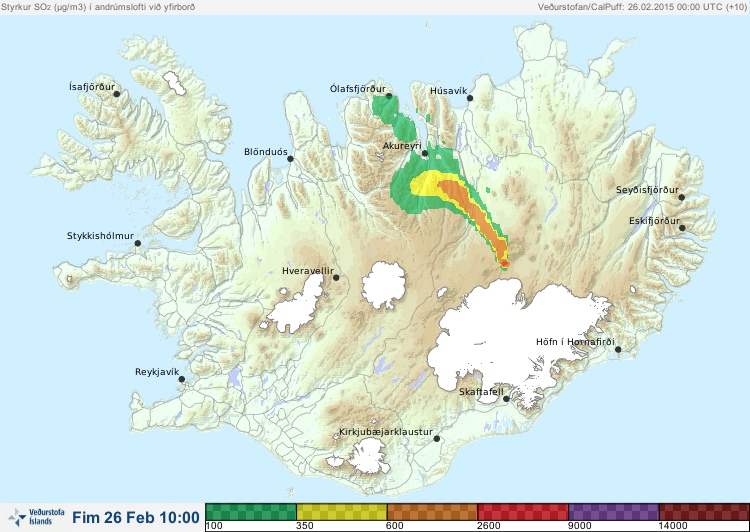
Task: Select the dark red 14000 legend swatch
Action: click(x=704, y=512)
